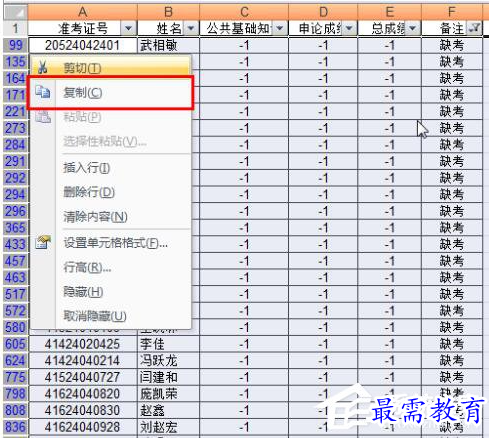Open the 公共基础知识 filter dropdown

[x=280, y=29]
